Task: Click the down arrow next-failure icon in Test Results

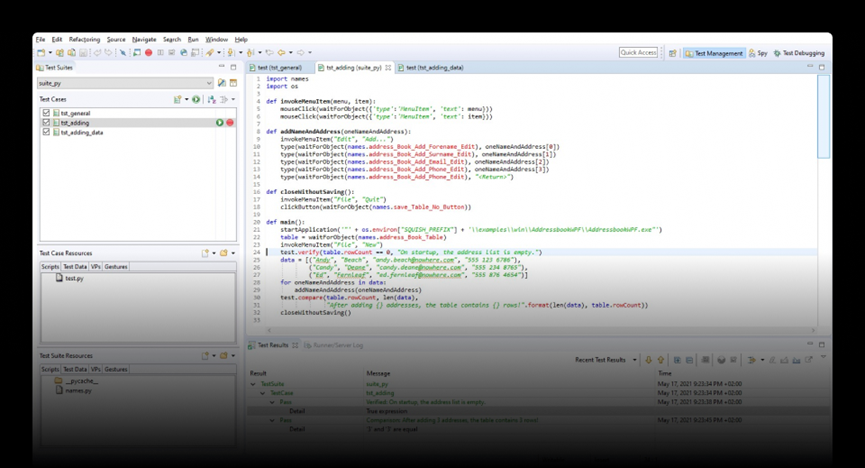Action: [x=648, y=360]
